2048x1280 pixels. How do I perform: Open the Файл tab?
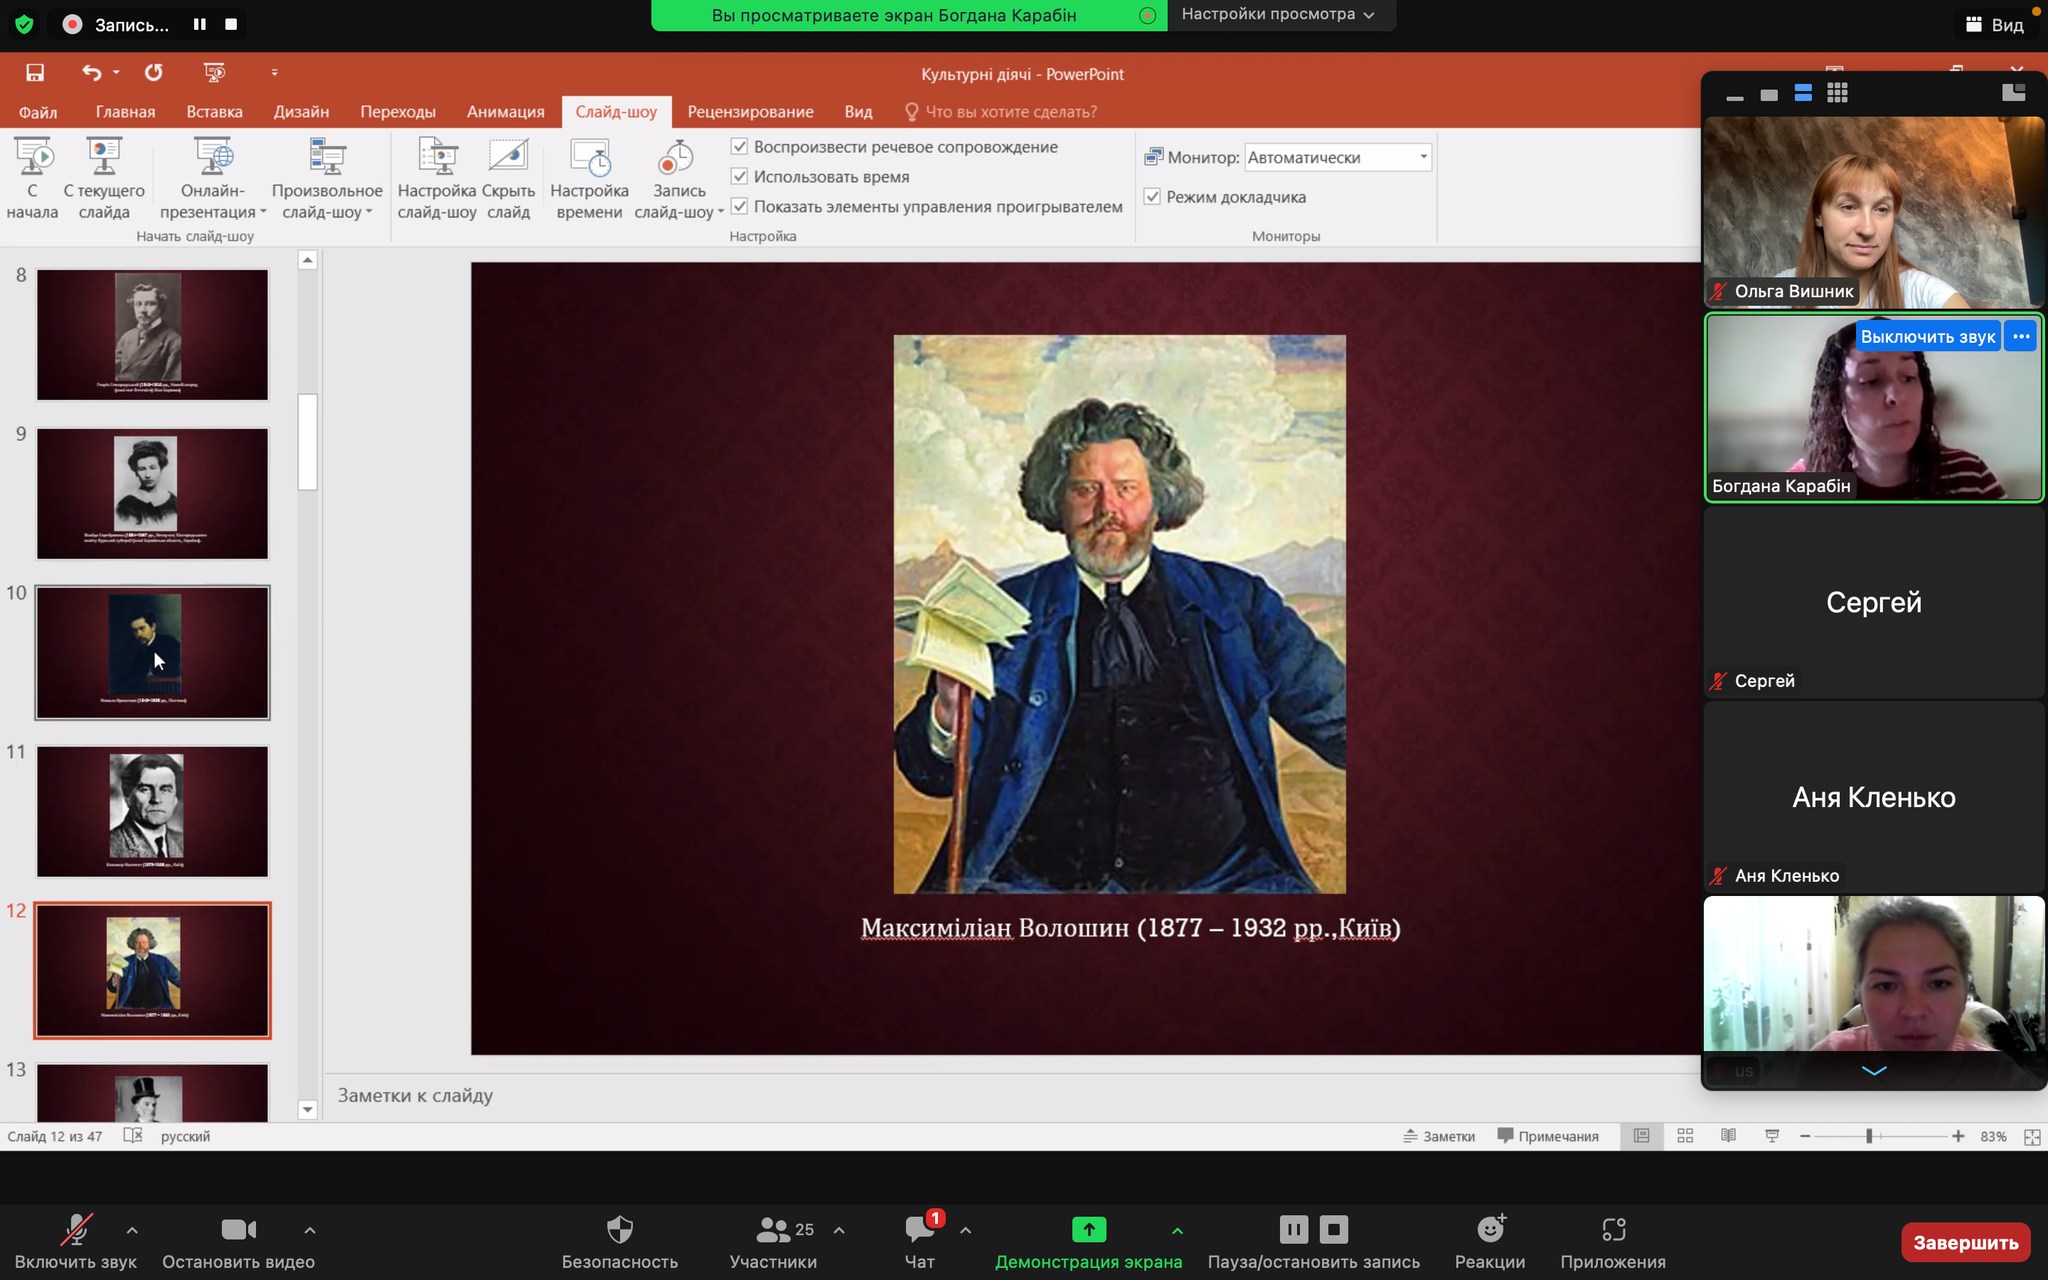click(38, 112)
